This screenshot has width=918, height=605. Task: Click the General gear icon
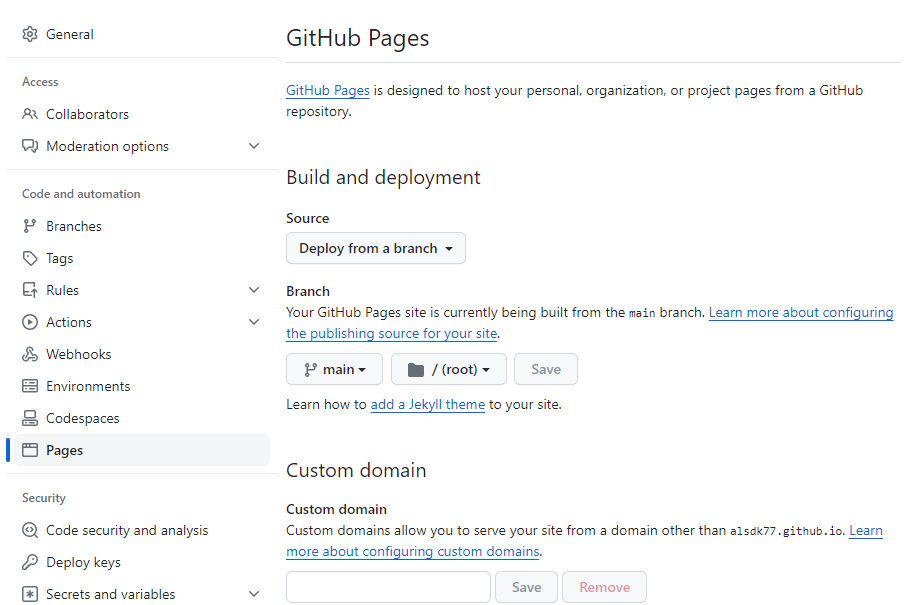tap(30, 35)
